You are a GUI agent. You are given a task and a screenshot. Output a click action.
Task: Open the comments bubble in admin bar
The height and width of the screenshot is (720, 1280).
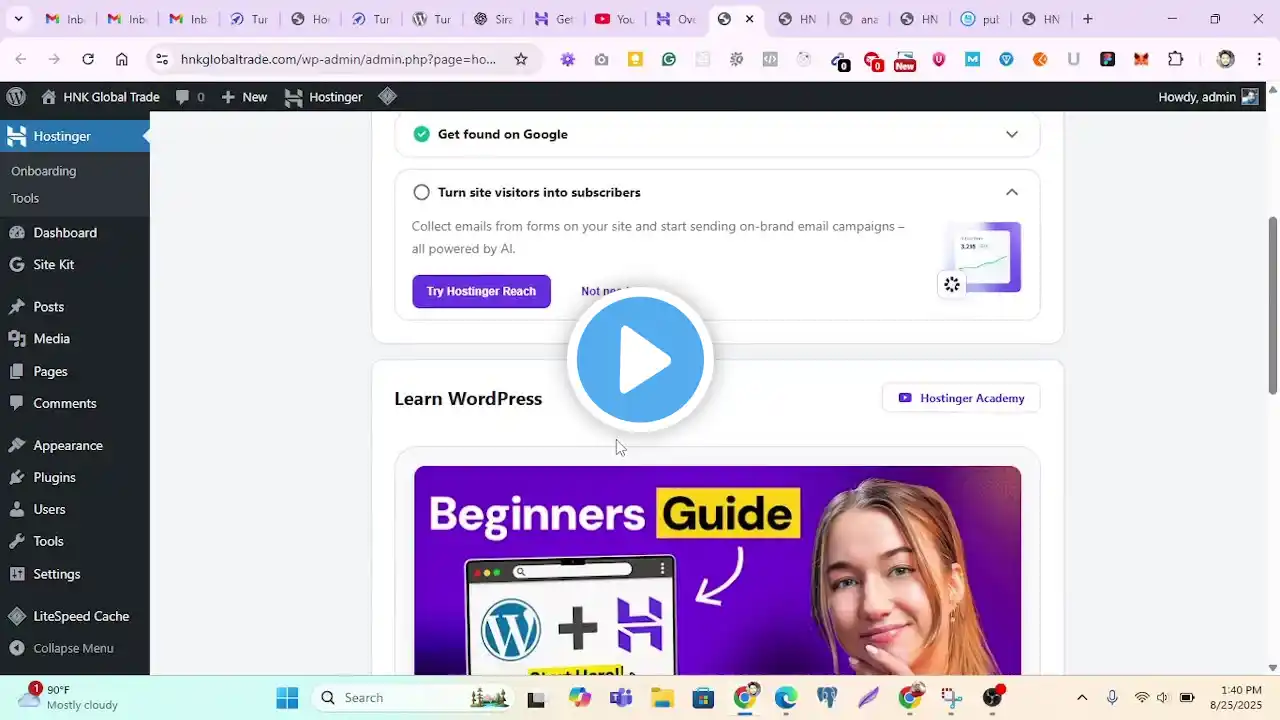[190, 97]
